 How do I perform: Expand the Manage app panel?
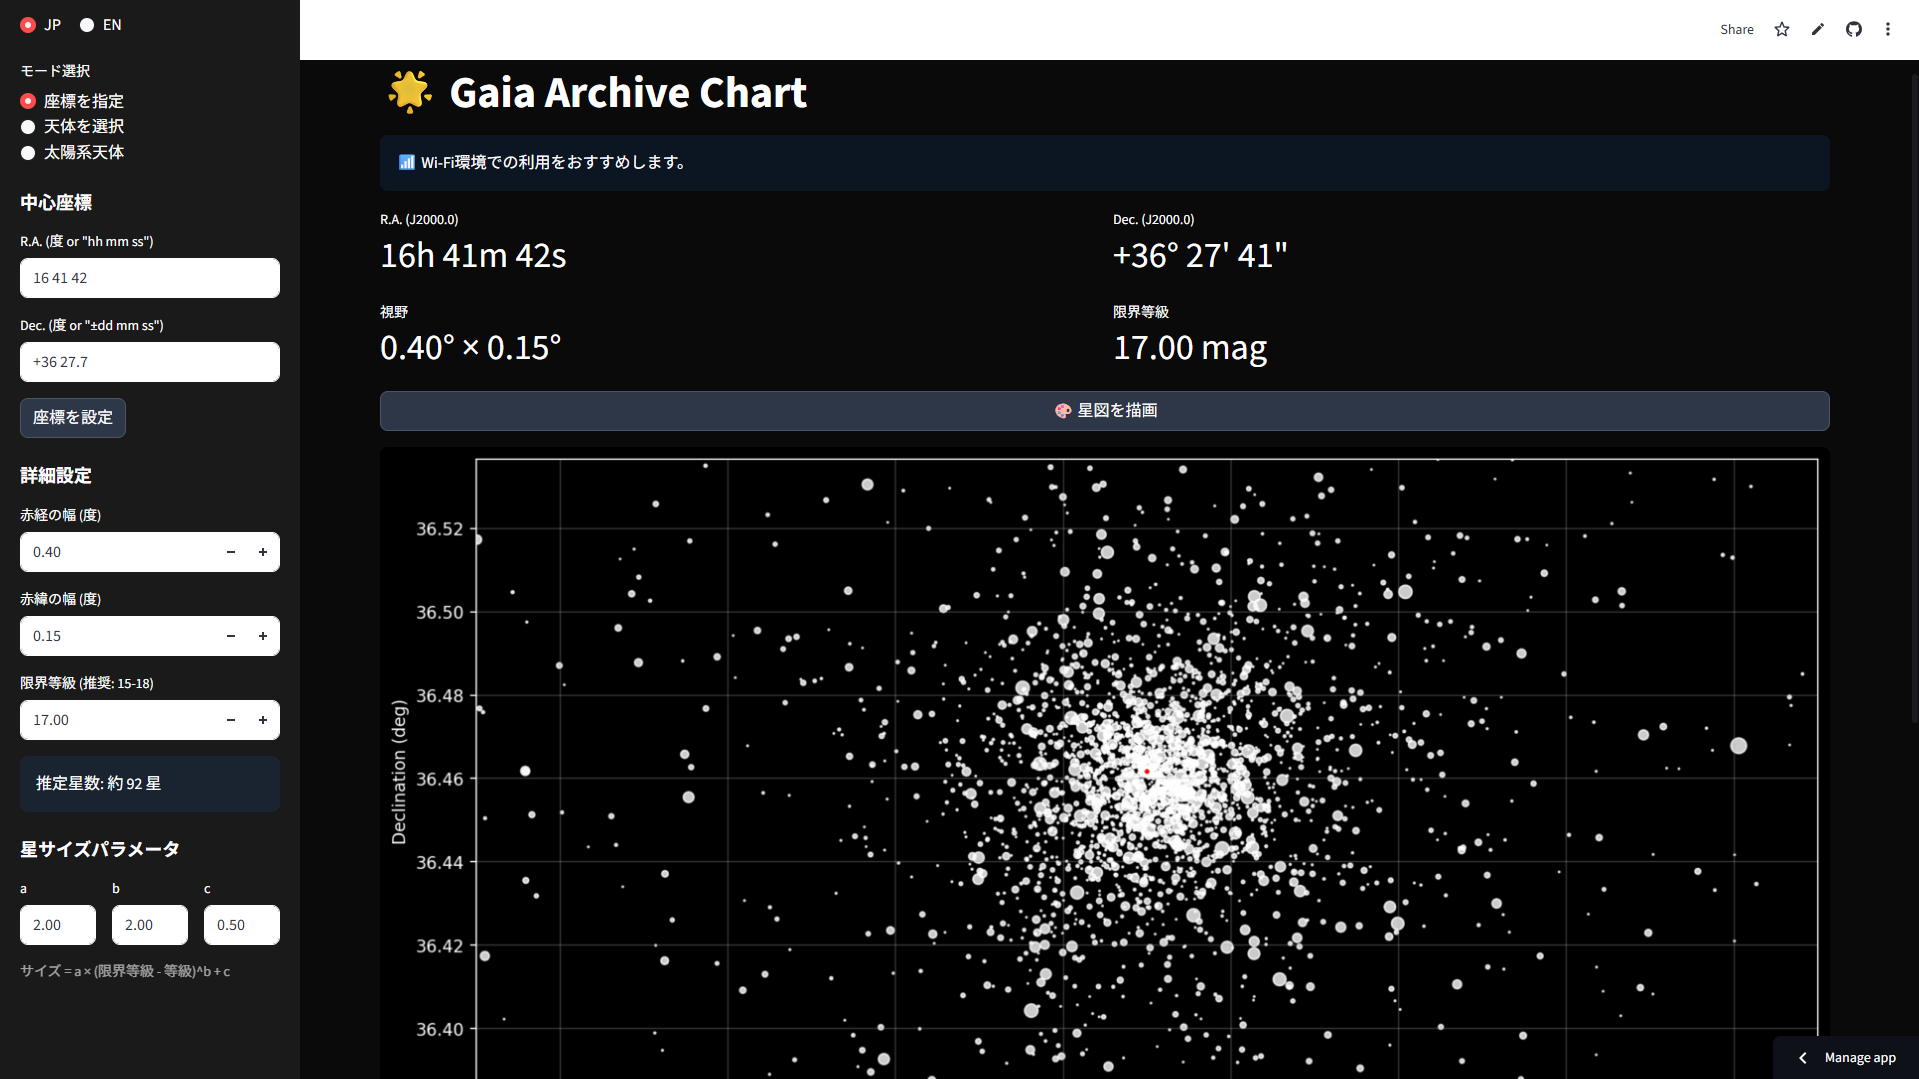(x=1846, y=1057)
